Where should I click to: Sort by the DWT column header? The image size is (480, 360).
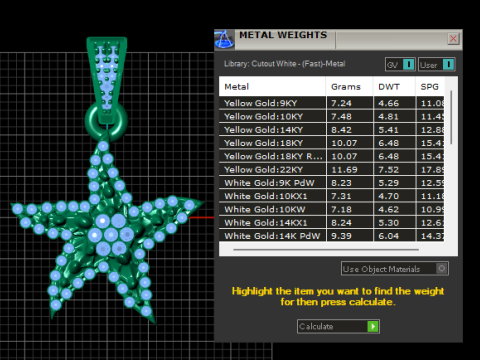coord(395,87)
